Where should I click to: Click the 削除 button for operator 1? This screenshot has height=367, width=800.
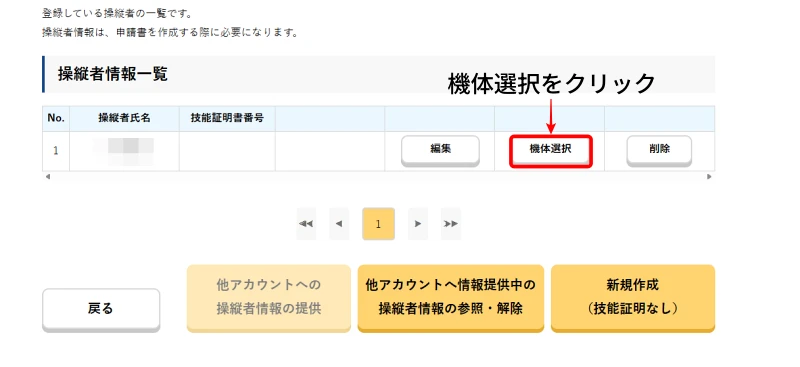tap(659, 150)
